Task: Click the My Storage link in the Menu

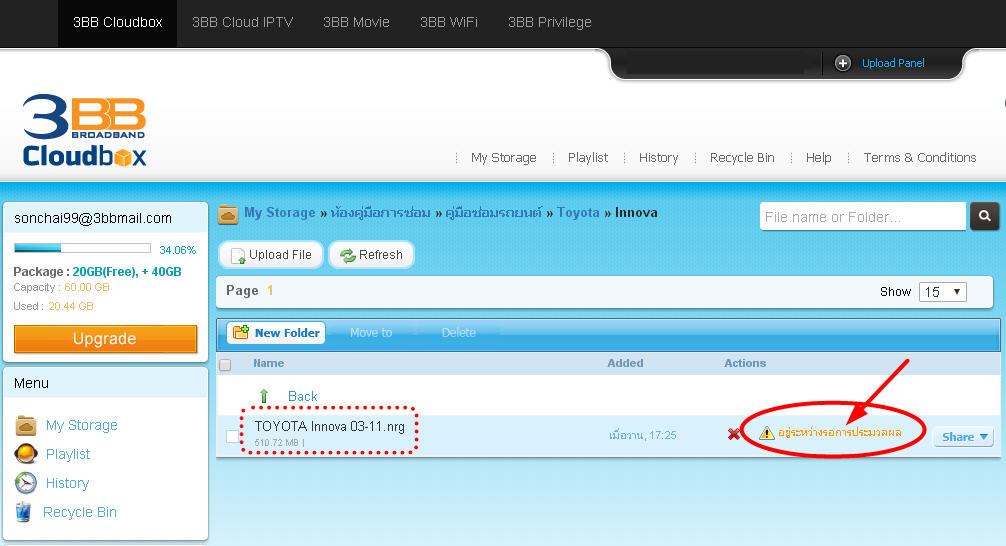Action: point(81,425)
